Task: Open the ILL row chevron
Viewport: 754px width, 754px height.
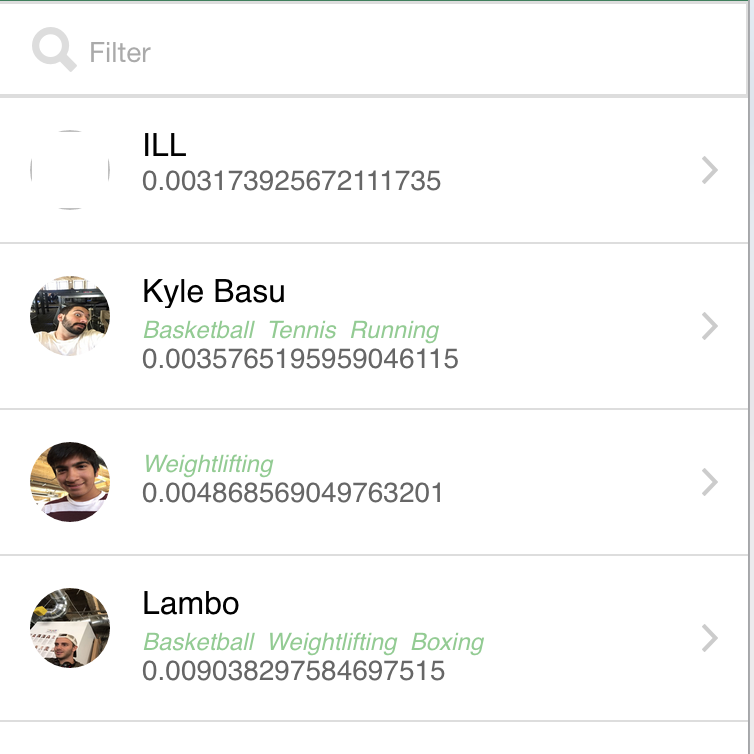Action: click(x=710, y=170)
